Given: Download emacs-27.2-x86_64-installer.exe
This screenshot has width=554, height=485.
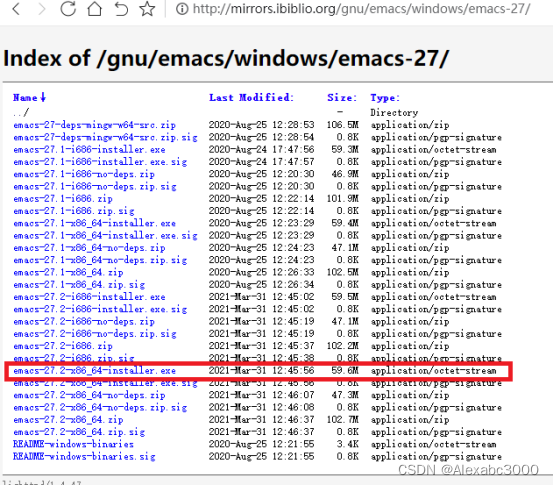Looking at the screenshot, I should tap(94, 371).
